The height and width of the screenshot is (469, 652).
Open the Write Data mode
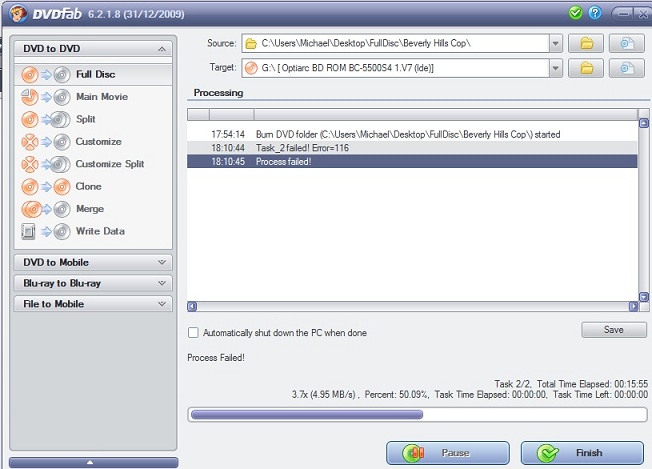(94, 232)
